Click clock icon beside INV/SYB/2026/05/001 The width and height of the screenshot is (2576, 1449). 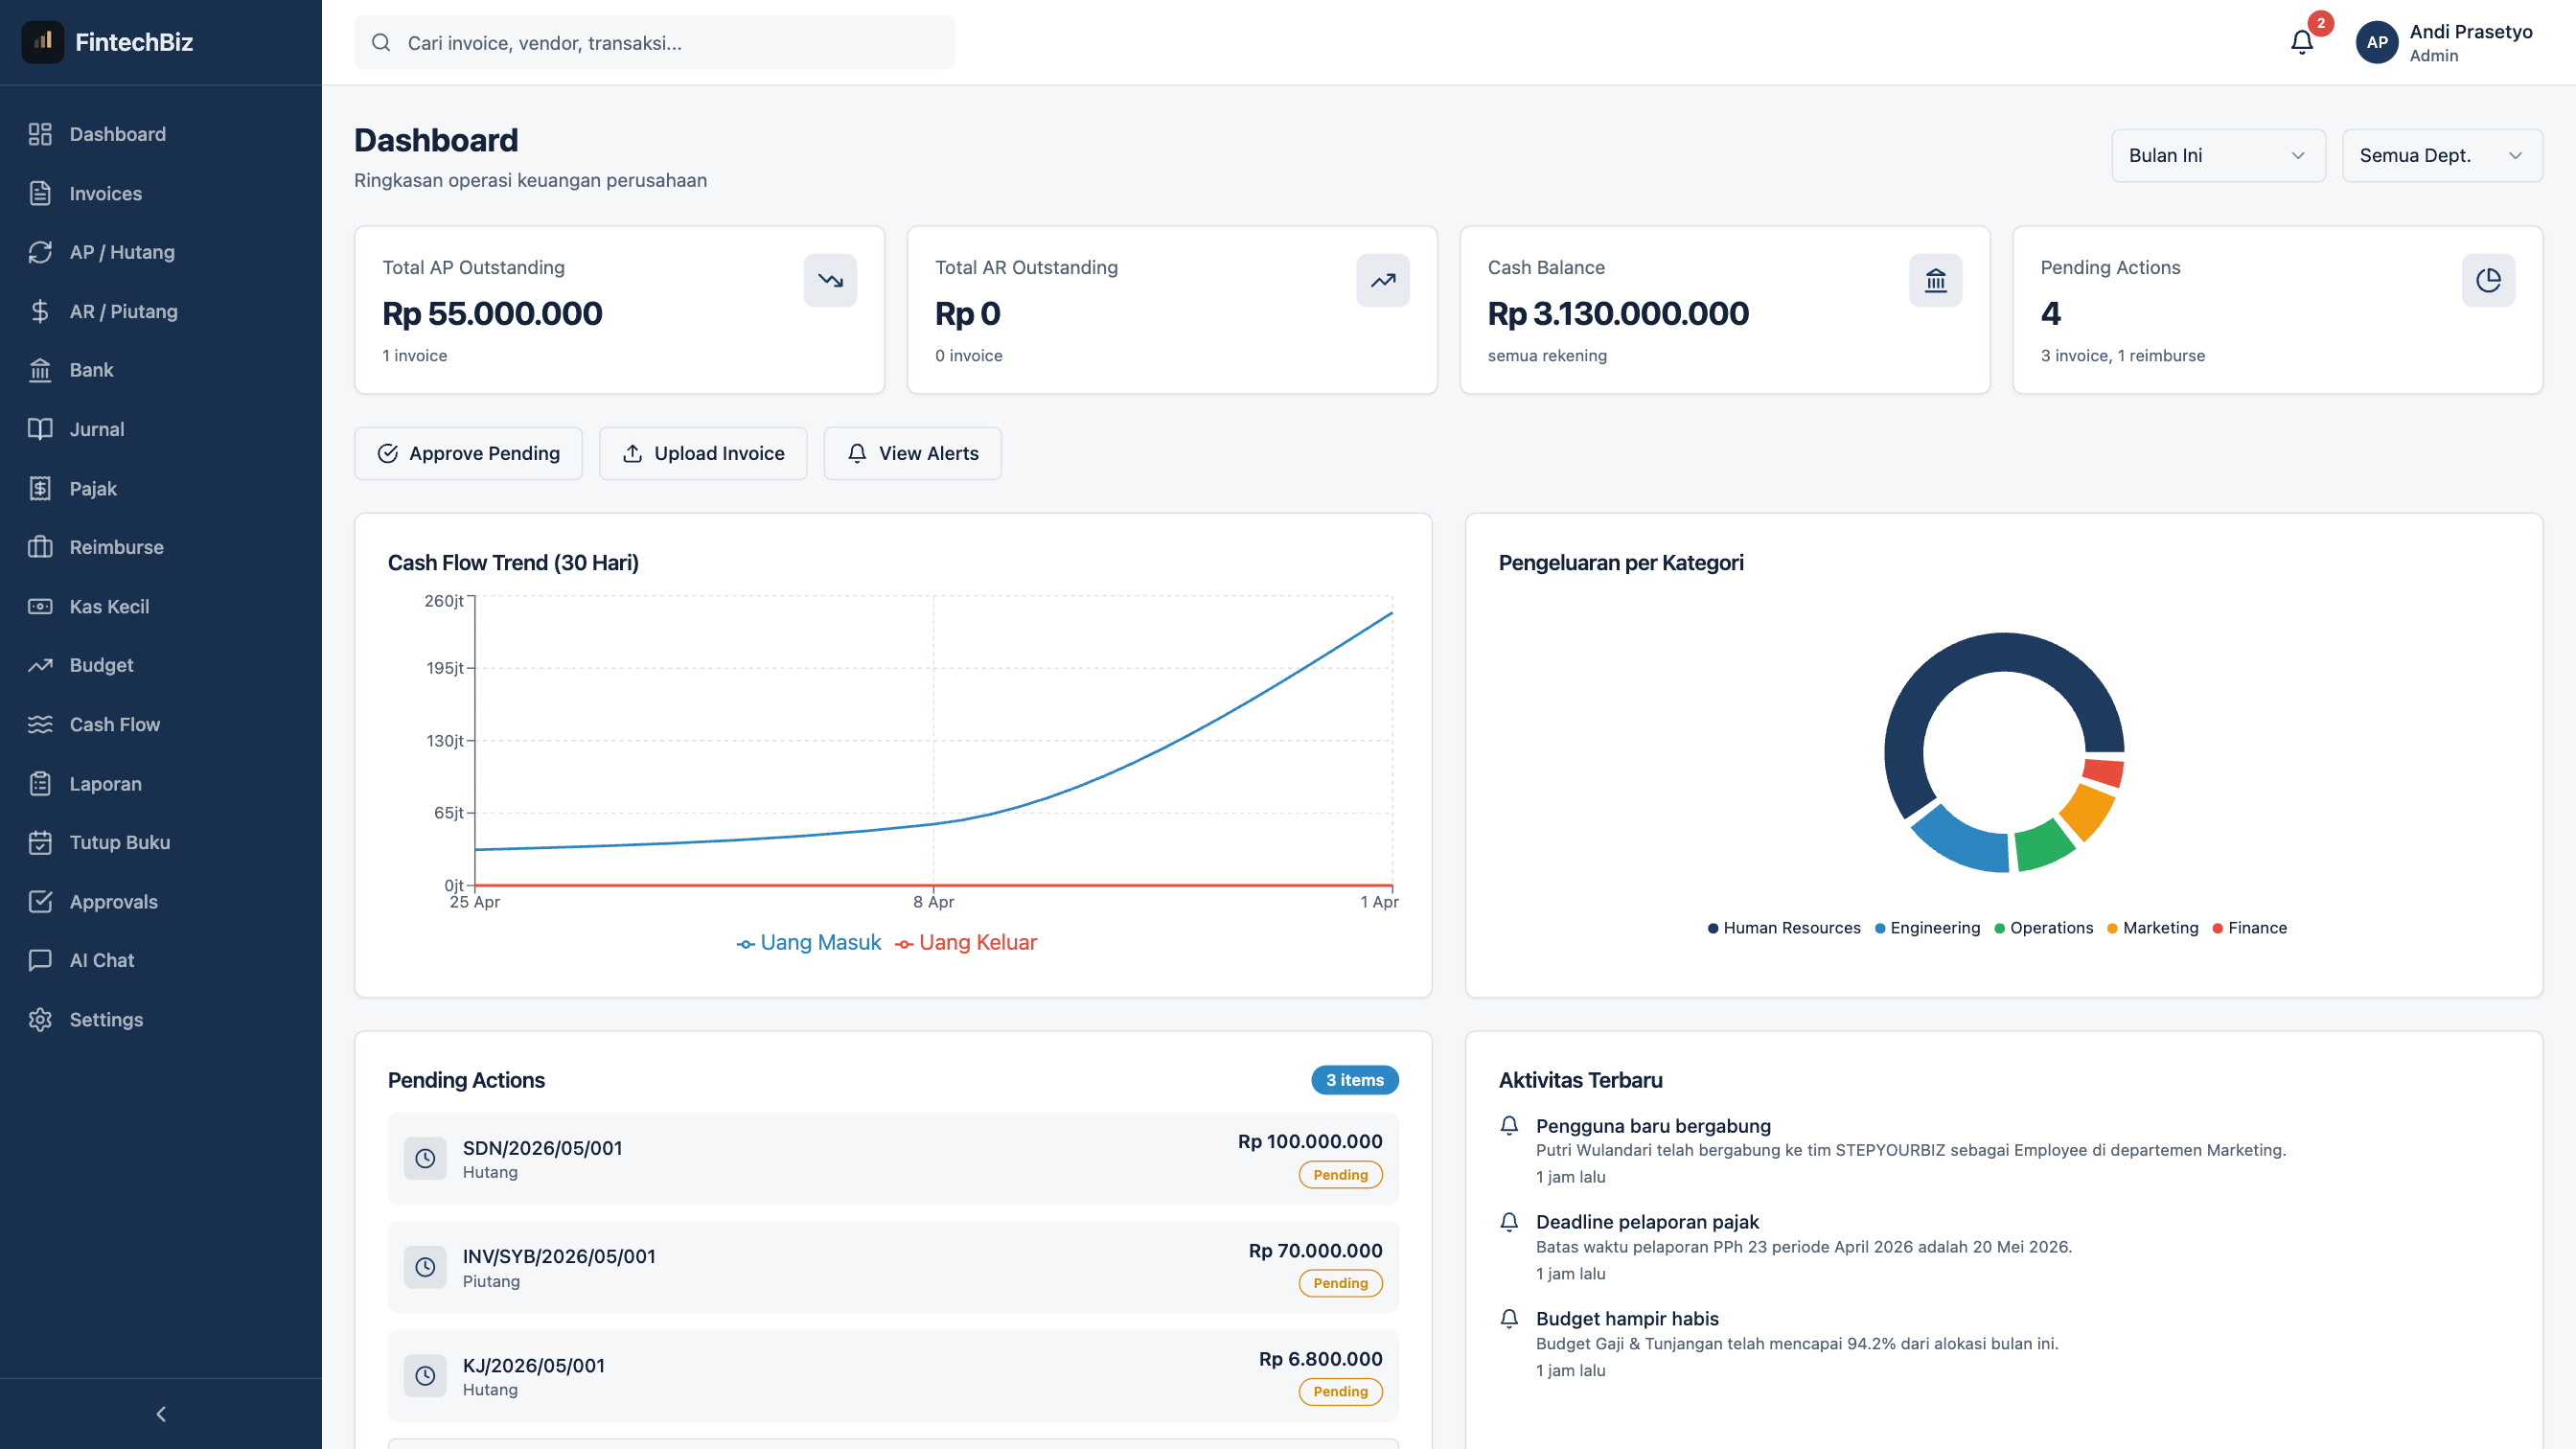pos(425,1267)
